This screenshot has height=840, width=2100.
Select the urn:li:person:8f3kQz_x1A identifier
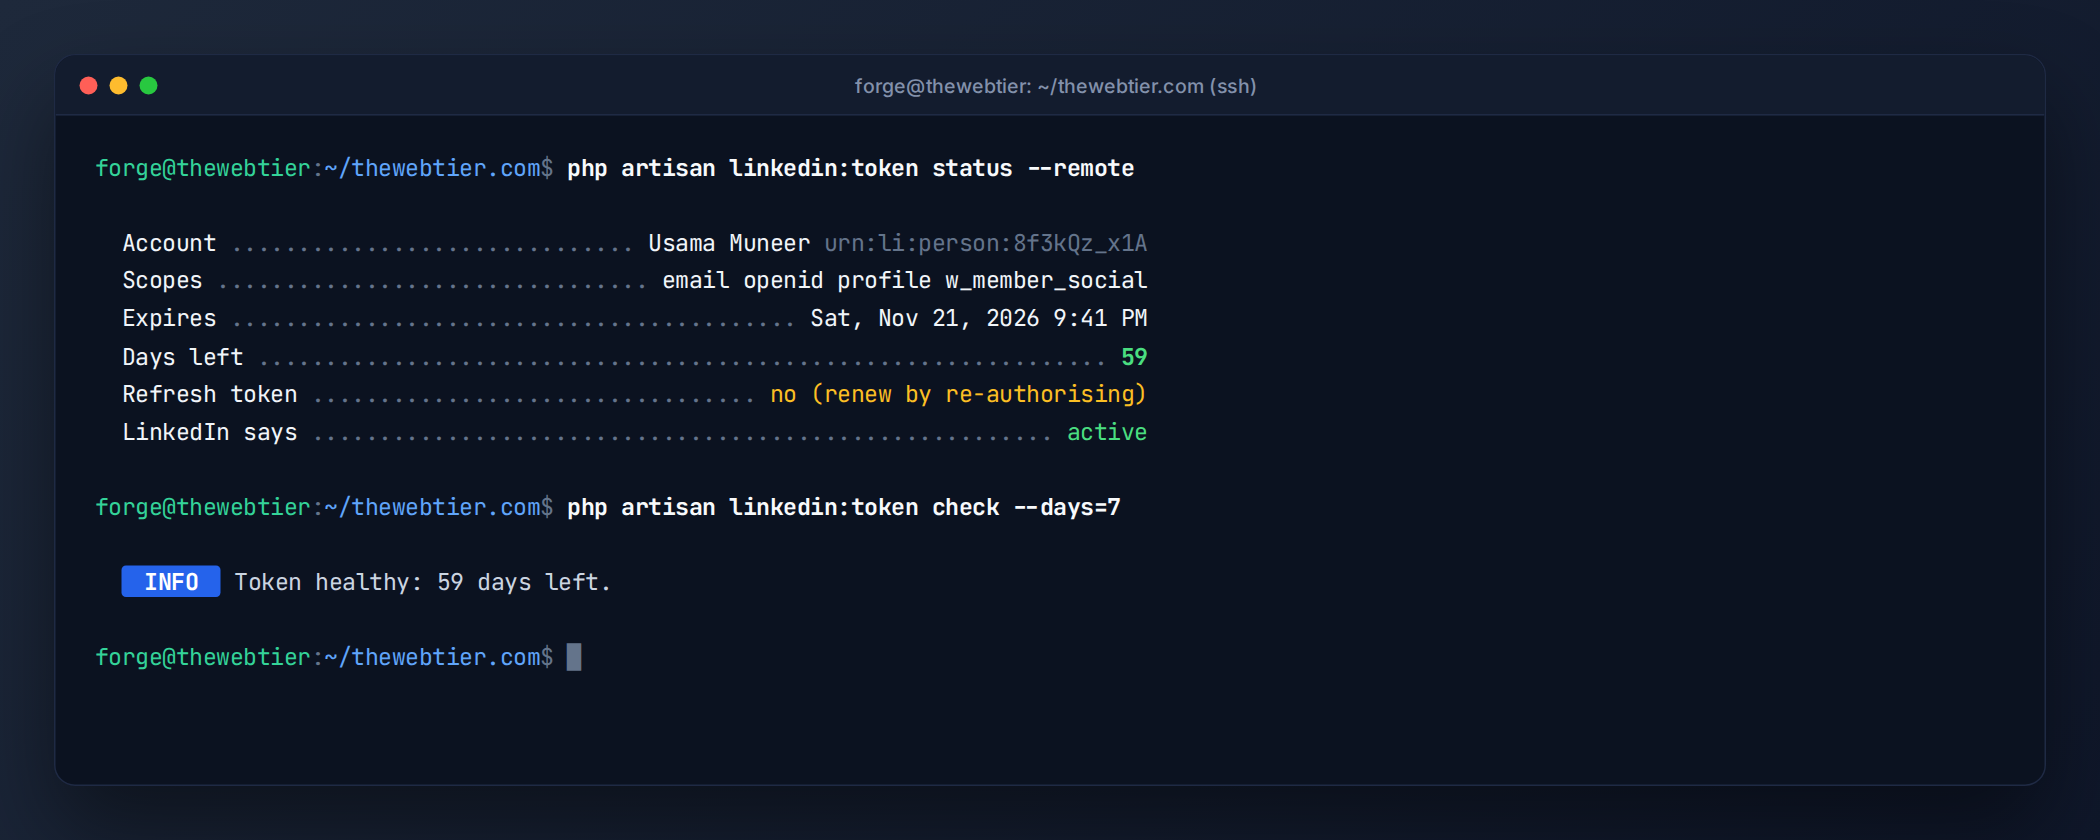click(x=985, y=243)
